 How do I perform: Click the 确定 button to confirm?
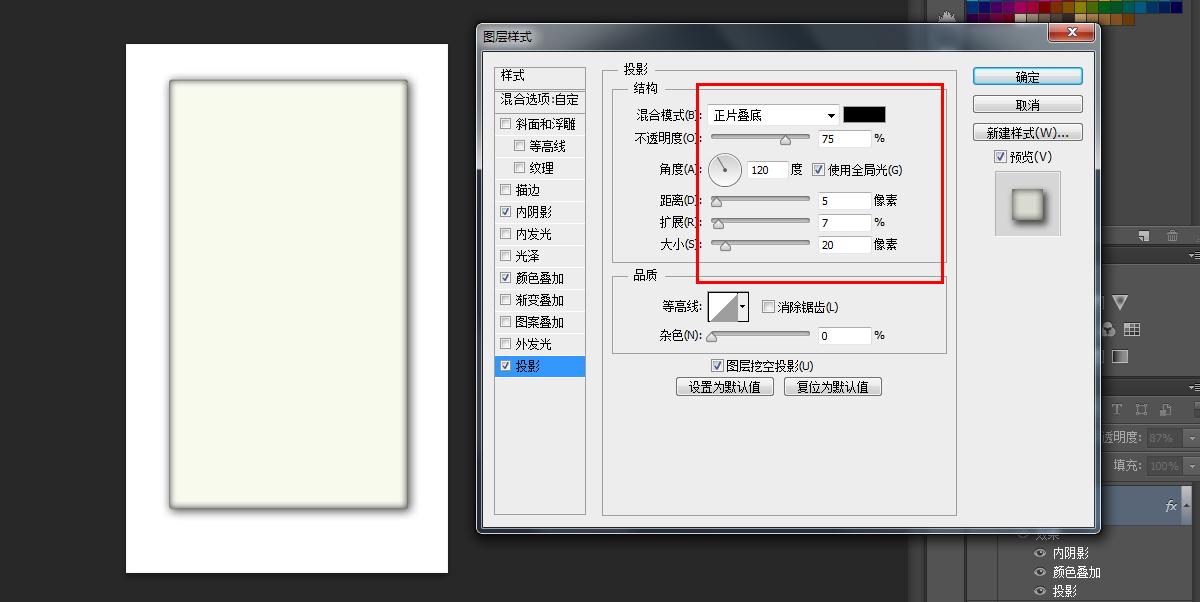pyautogui.click(x=1027, y=76)
